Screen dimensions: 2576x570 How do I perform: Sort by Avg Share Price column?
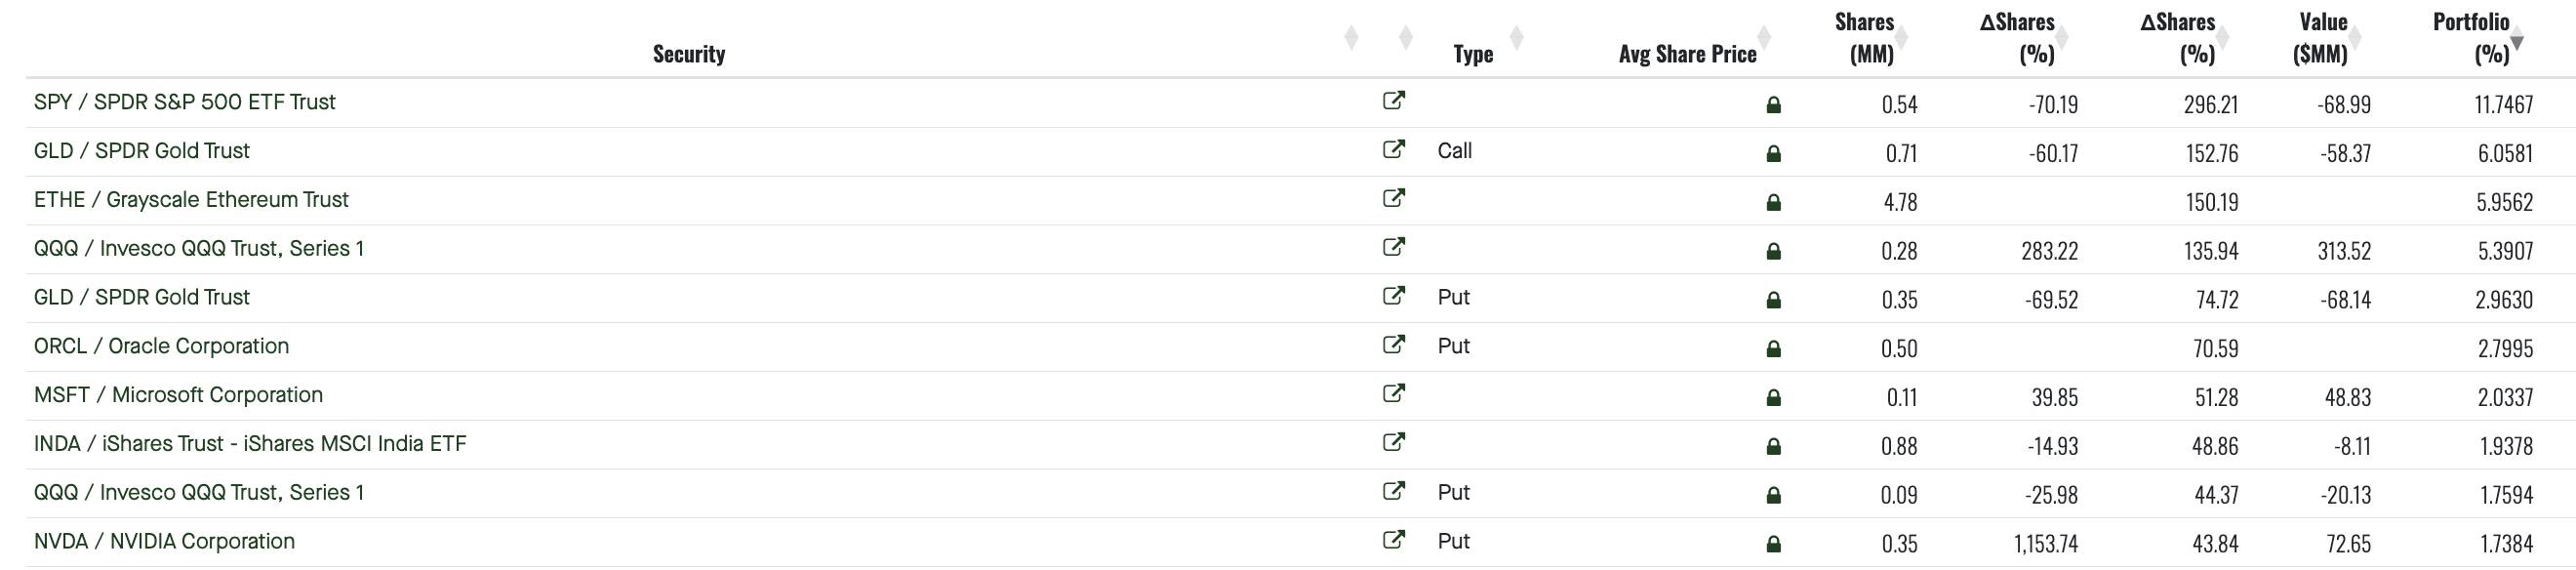tap(1687, 54)
